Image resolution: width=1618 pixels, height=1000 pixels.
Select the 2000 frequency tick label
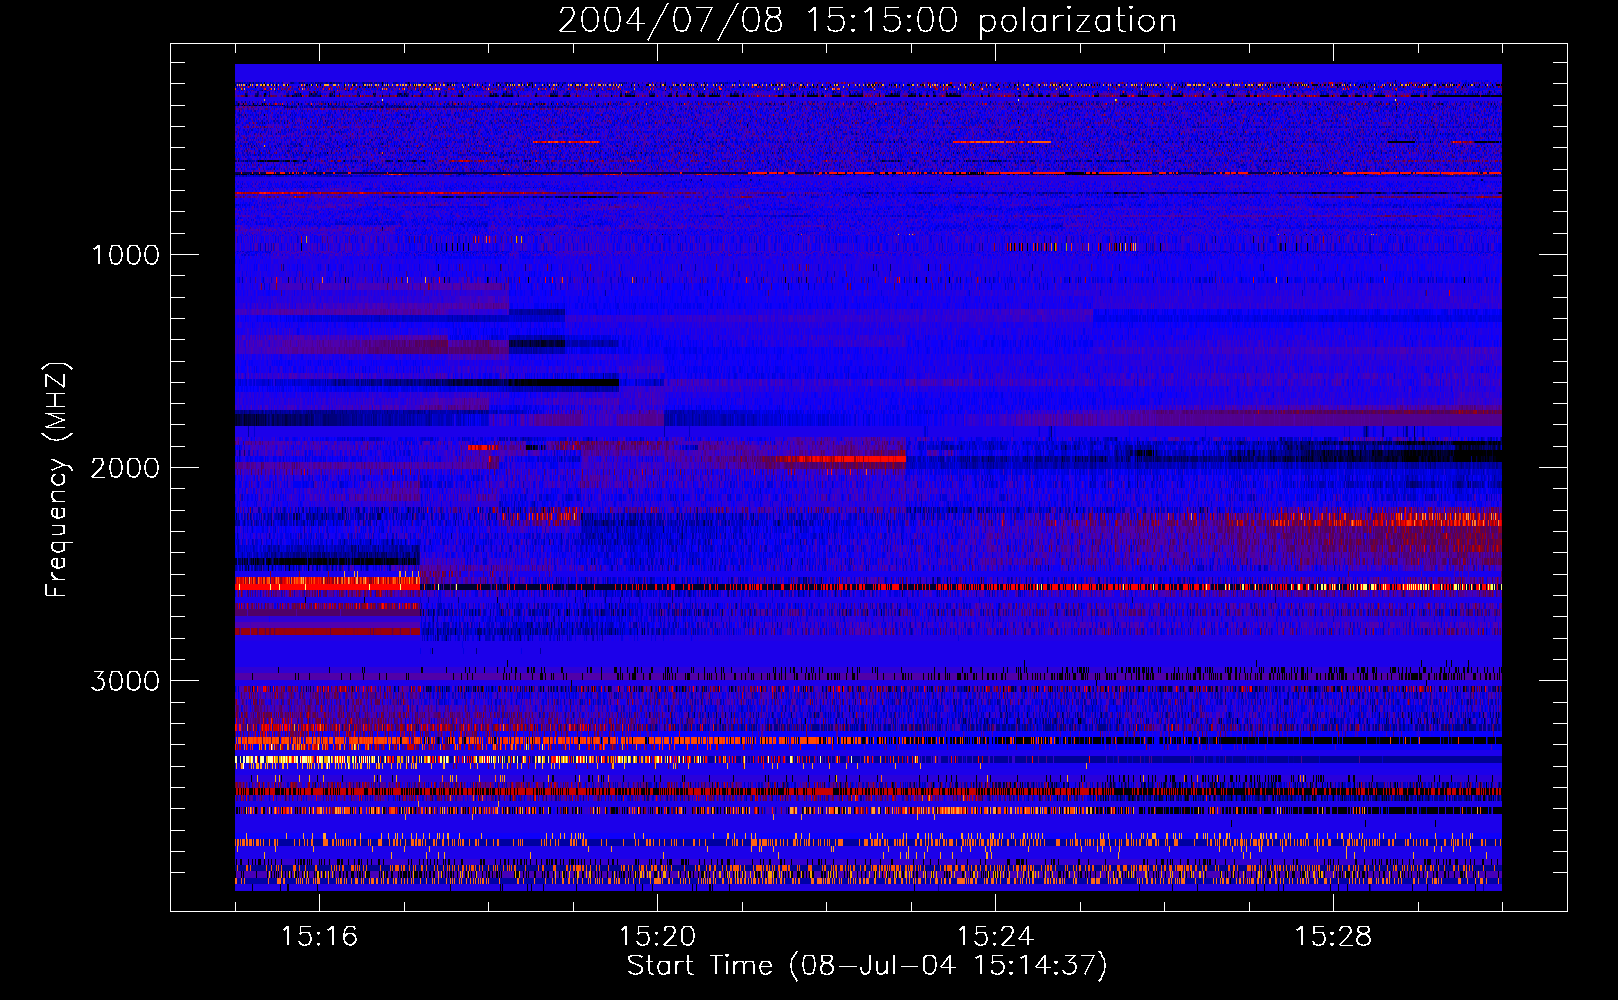125,468
